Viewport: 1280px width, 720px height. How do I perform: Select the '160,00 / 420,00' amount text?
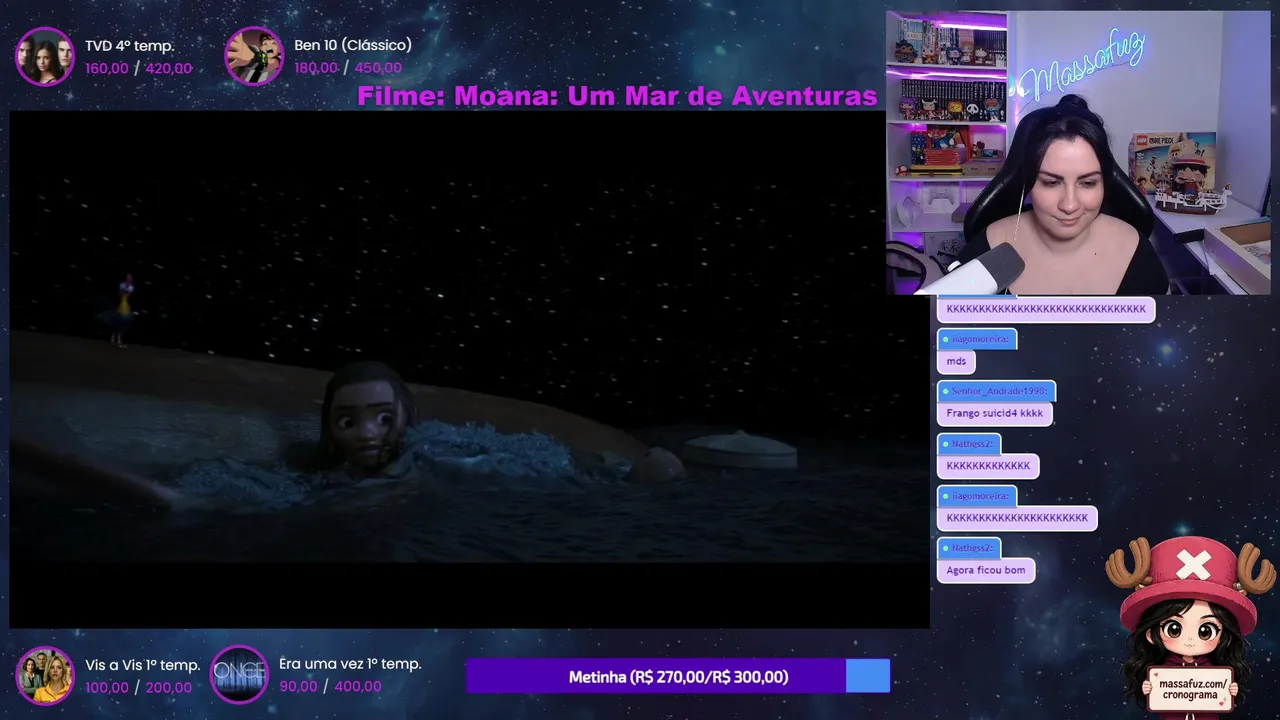[138, 68]
